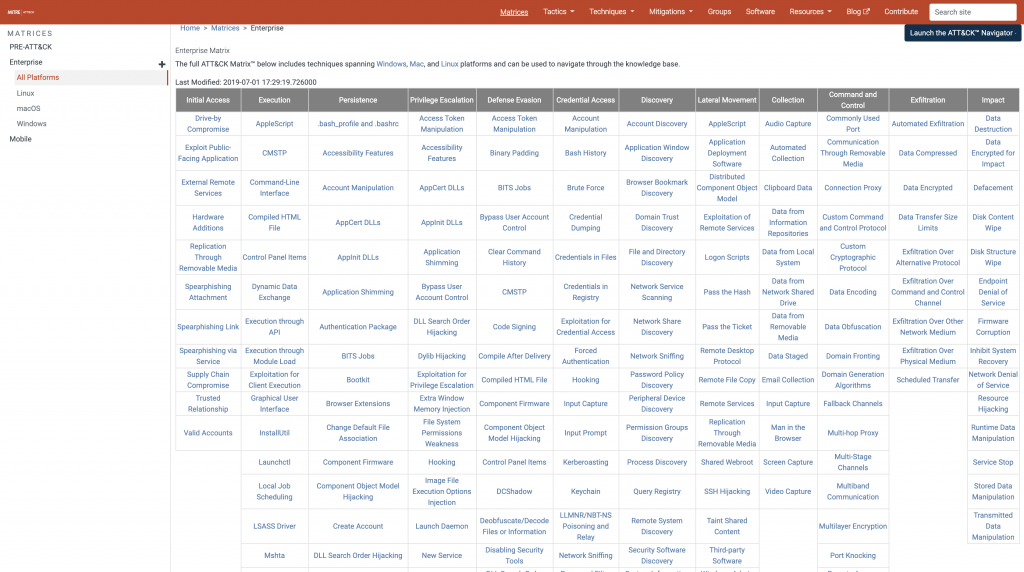Viewport: 1024px width, 572px height.
Task: Open the Execution tactic header
Action: [274, 100]
